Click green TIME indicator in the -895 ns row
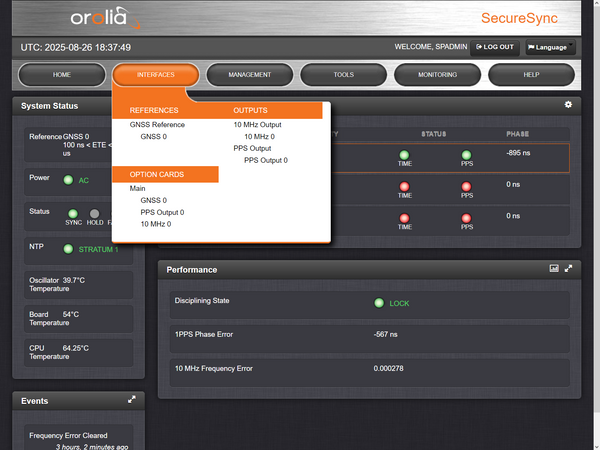The height and width of the screenshot is (450, 600). click(404, 155)
